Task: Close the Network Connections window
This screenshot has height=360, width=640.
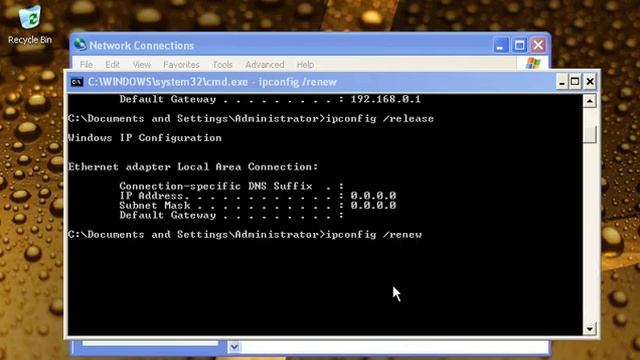Action: 538,45
